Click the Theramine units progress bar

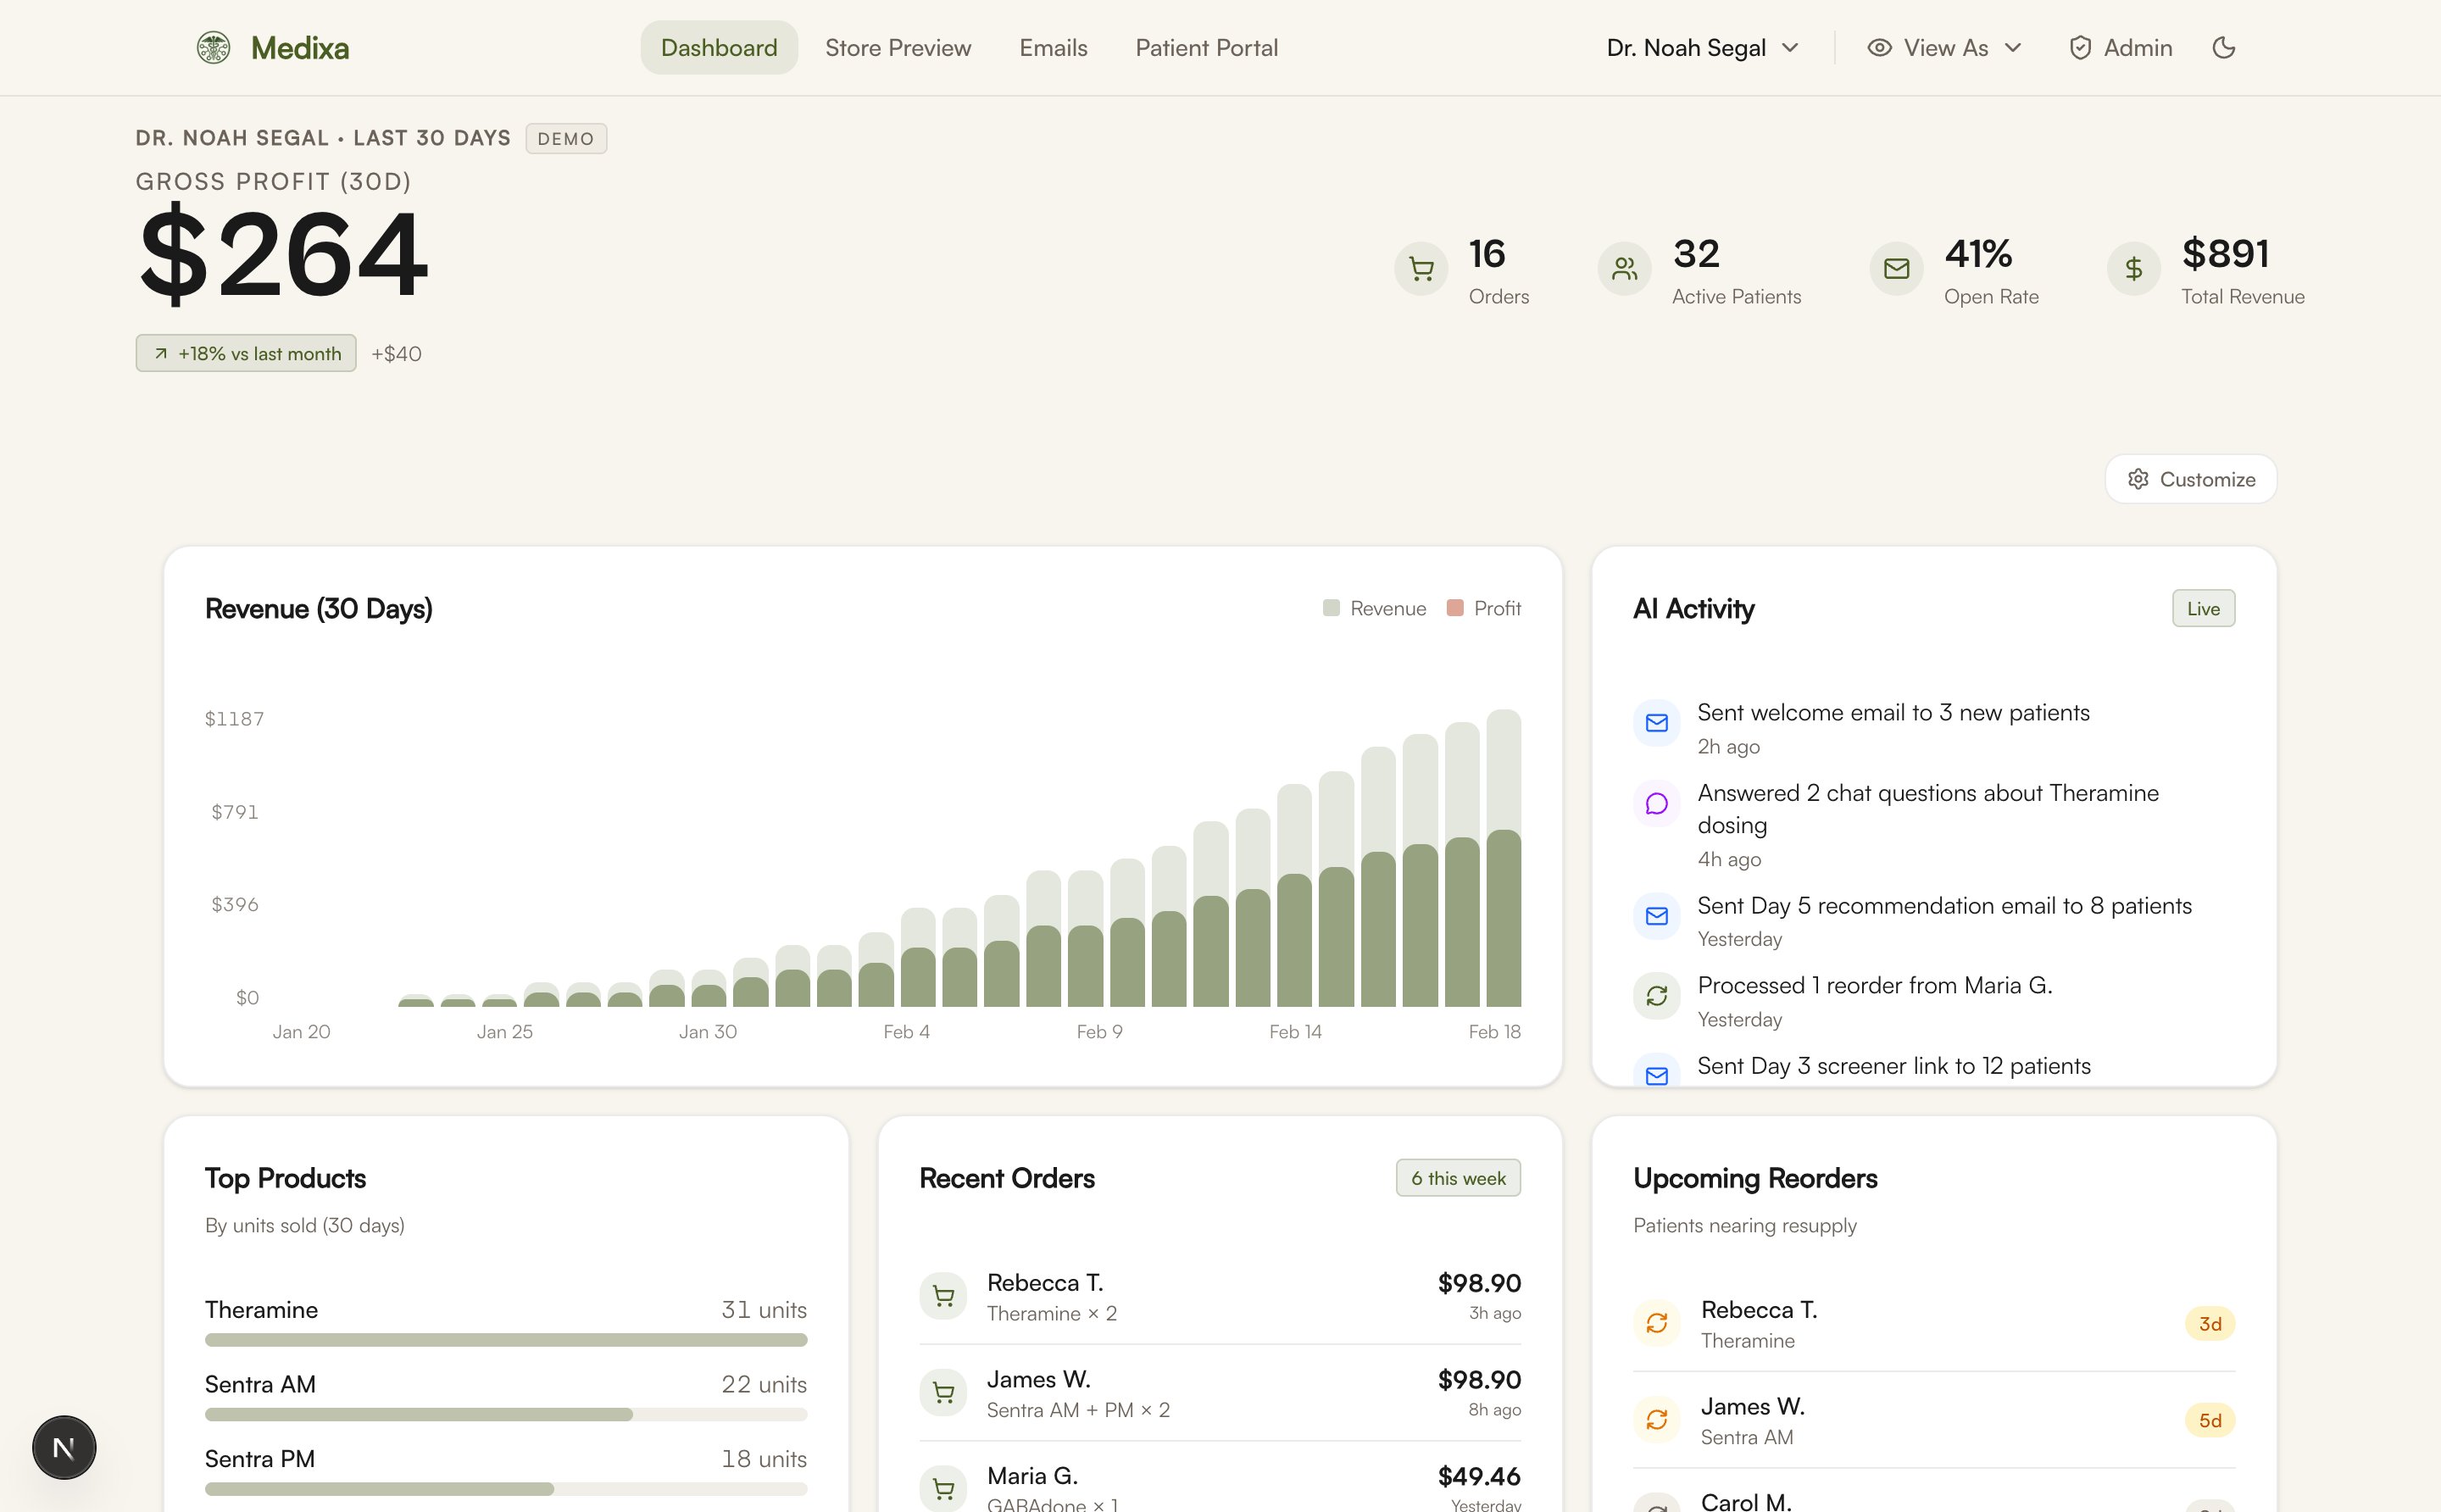click(505, 1339)
